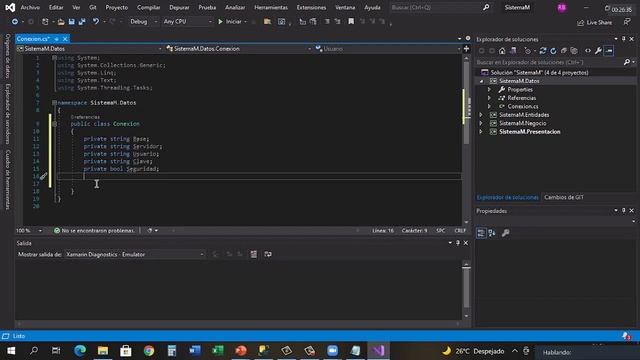Open the Debug configuration dropdown

(x=143, y=22)
